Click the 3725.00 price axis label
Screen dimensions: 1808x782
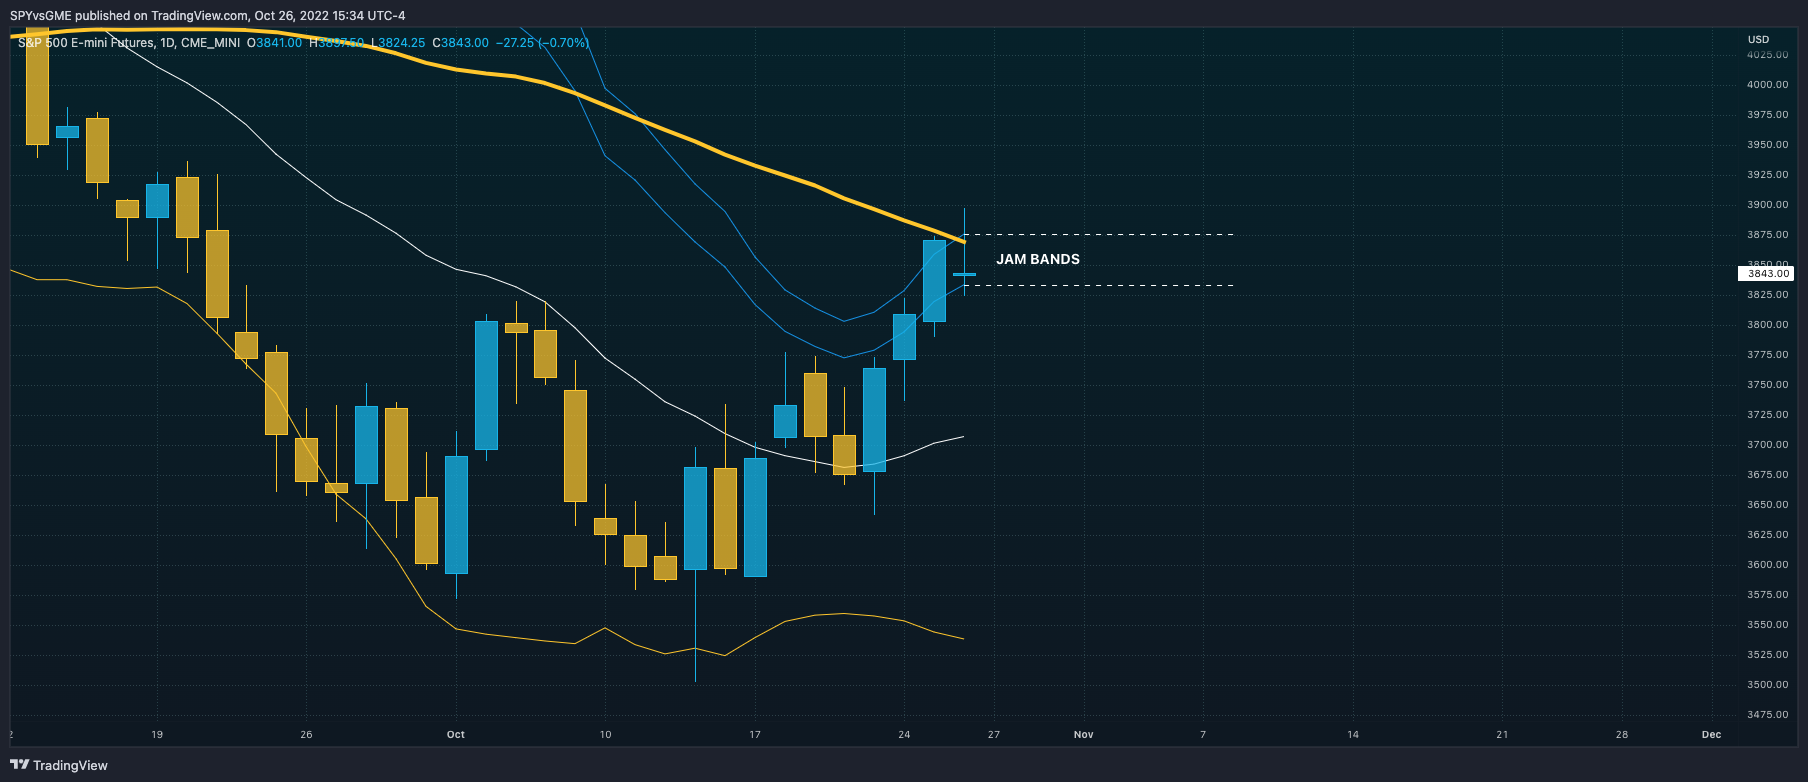click(x=1767, y=415)
